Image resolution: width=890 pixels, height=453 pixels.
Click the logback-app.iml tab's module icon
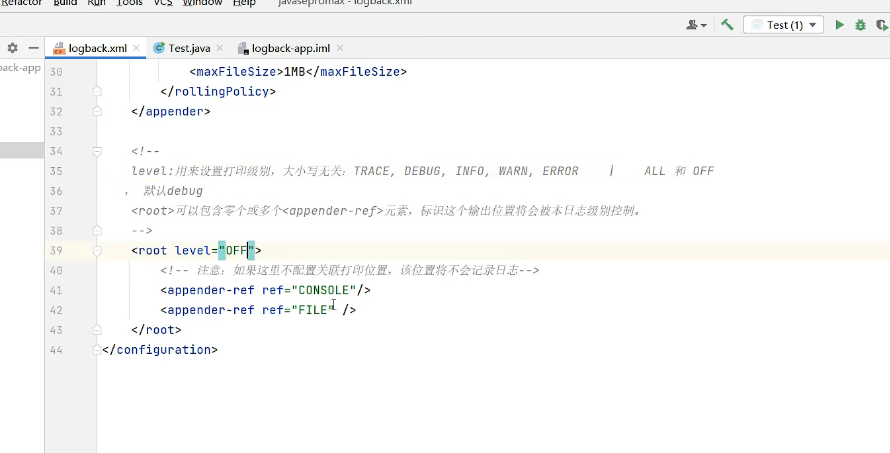[x=243, y=48]
